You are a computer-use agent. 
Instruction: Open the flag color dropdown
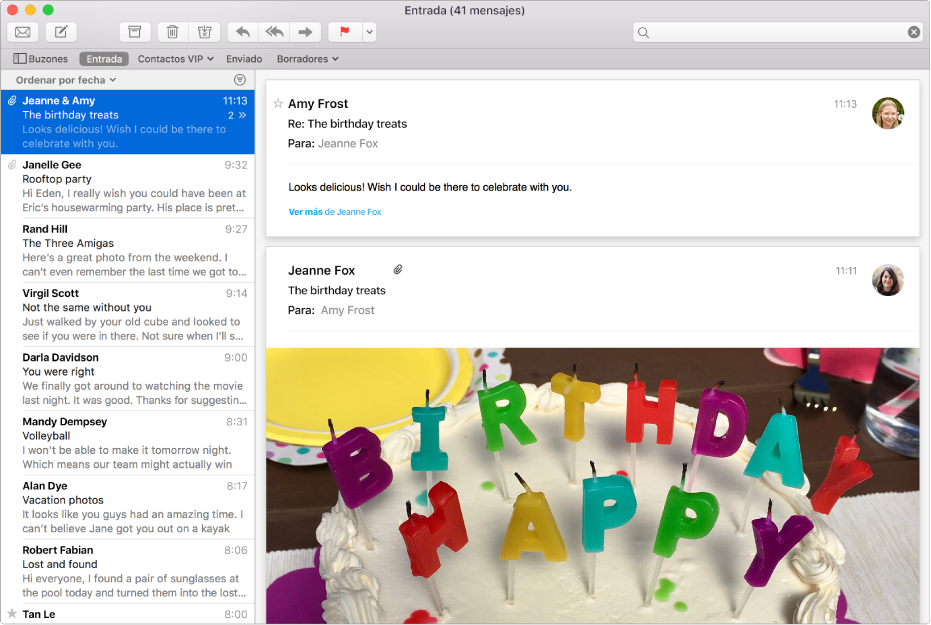(368, 31)
